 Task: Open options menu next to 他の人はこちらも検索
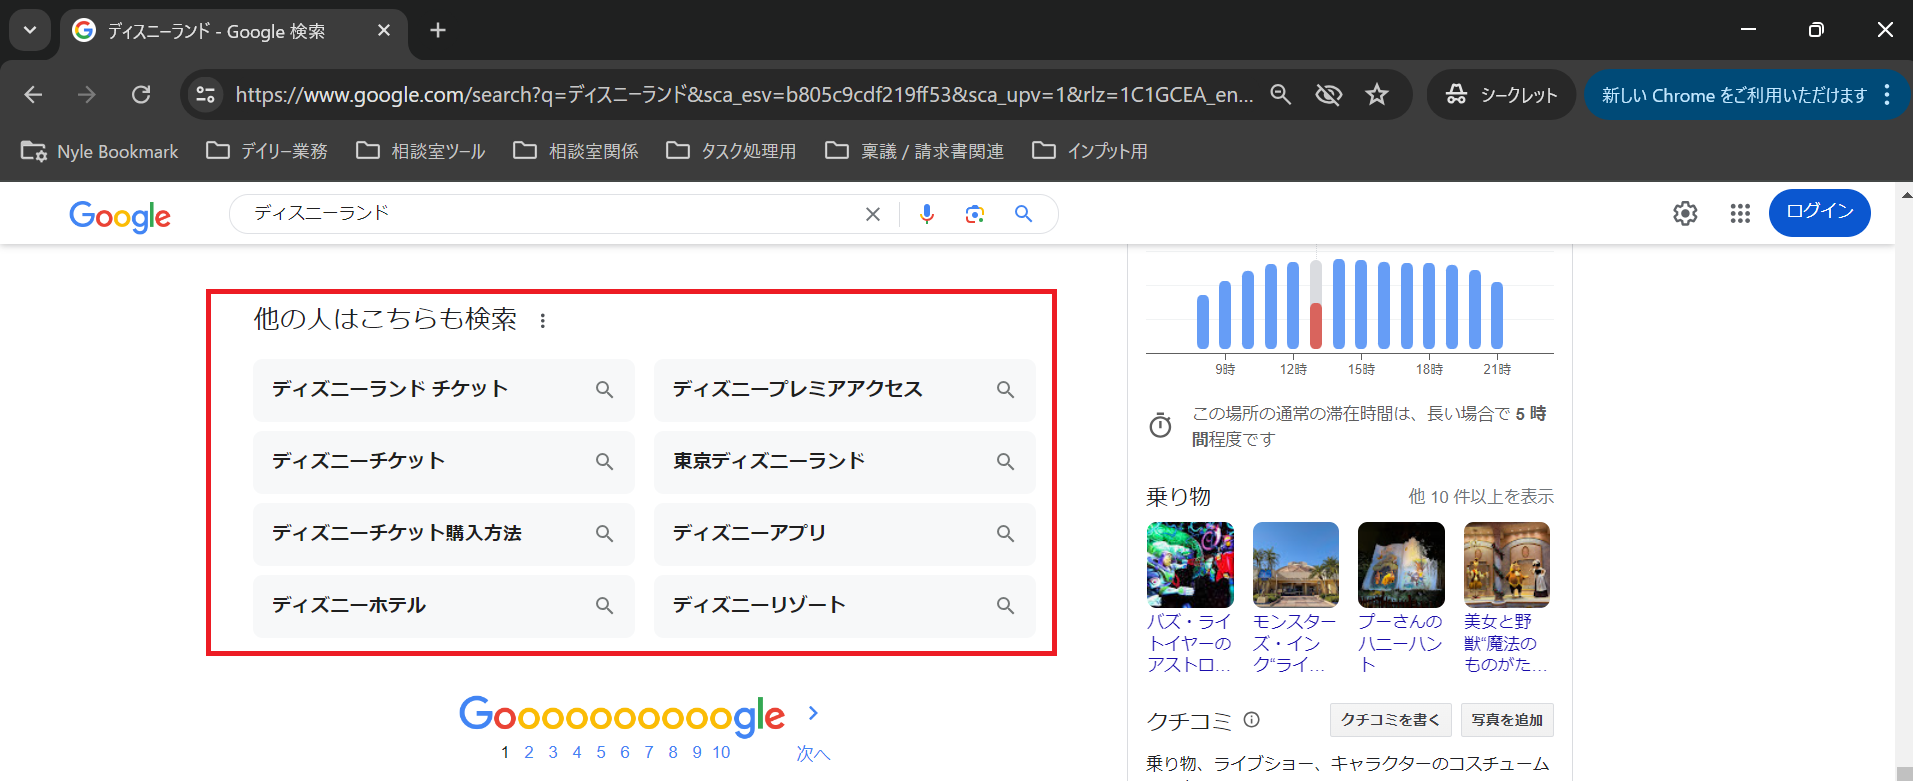543,321
